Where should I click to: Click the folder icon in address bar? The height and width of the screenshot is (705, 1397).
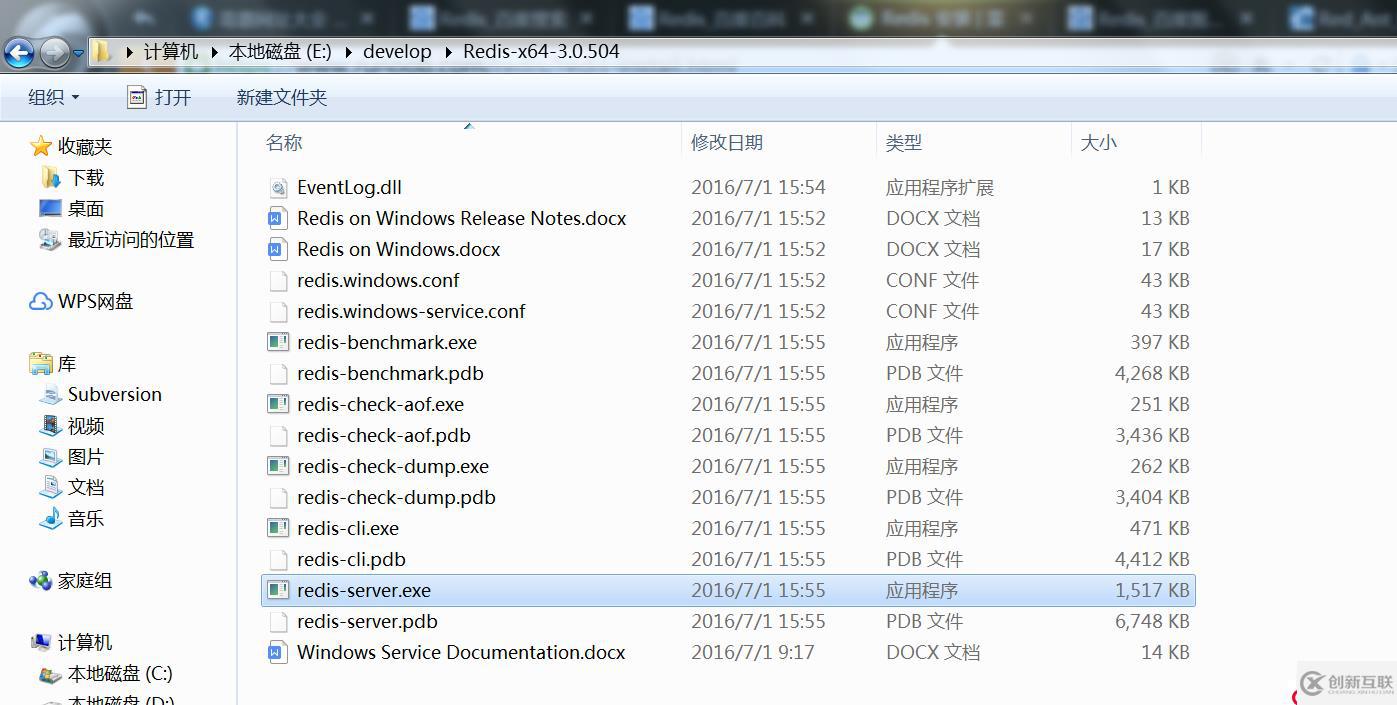click(x=103, y=51)
